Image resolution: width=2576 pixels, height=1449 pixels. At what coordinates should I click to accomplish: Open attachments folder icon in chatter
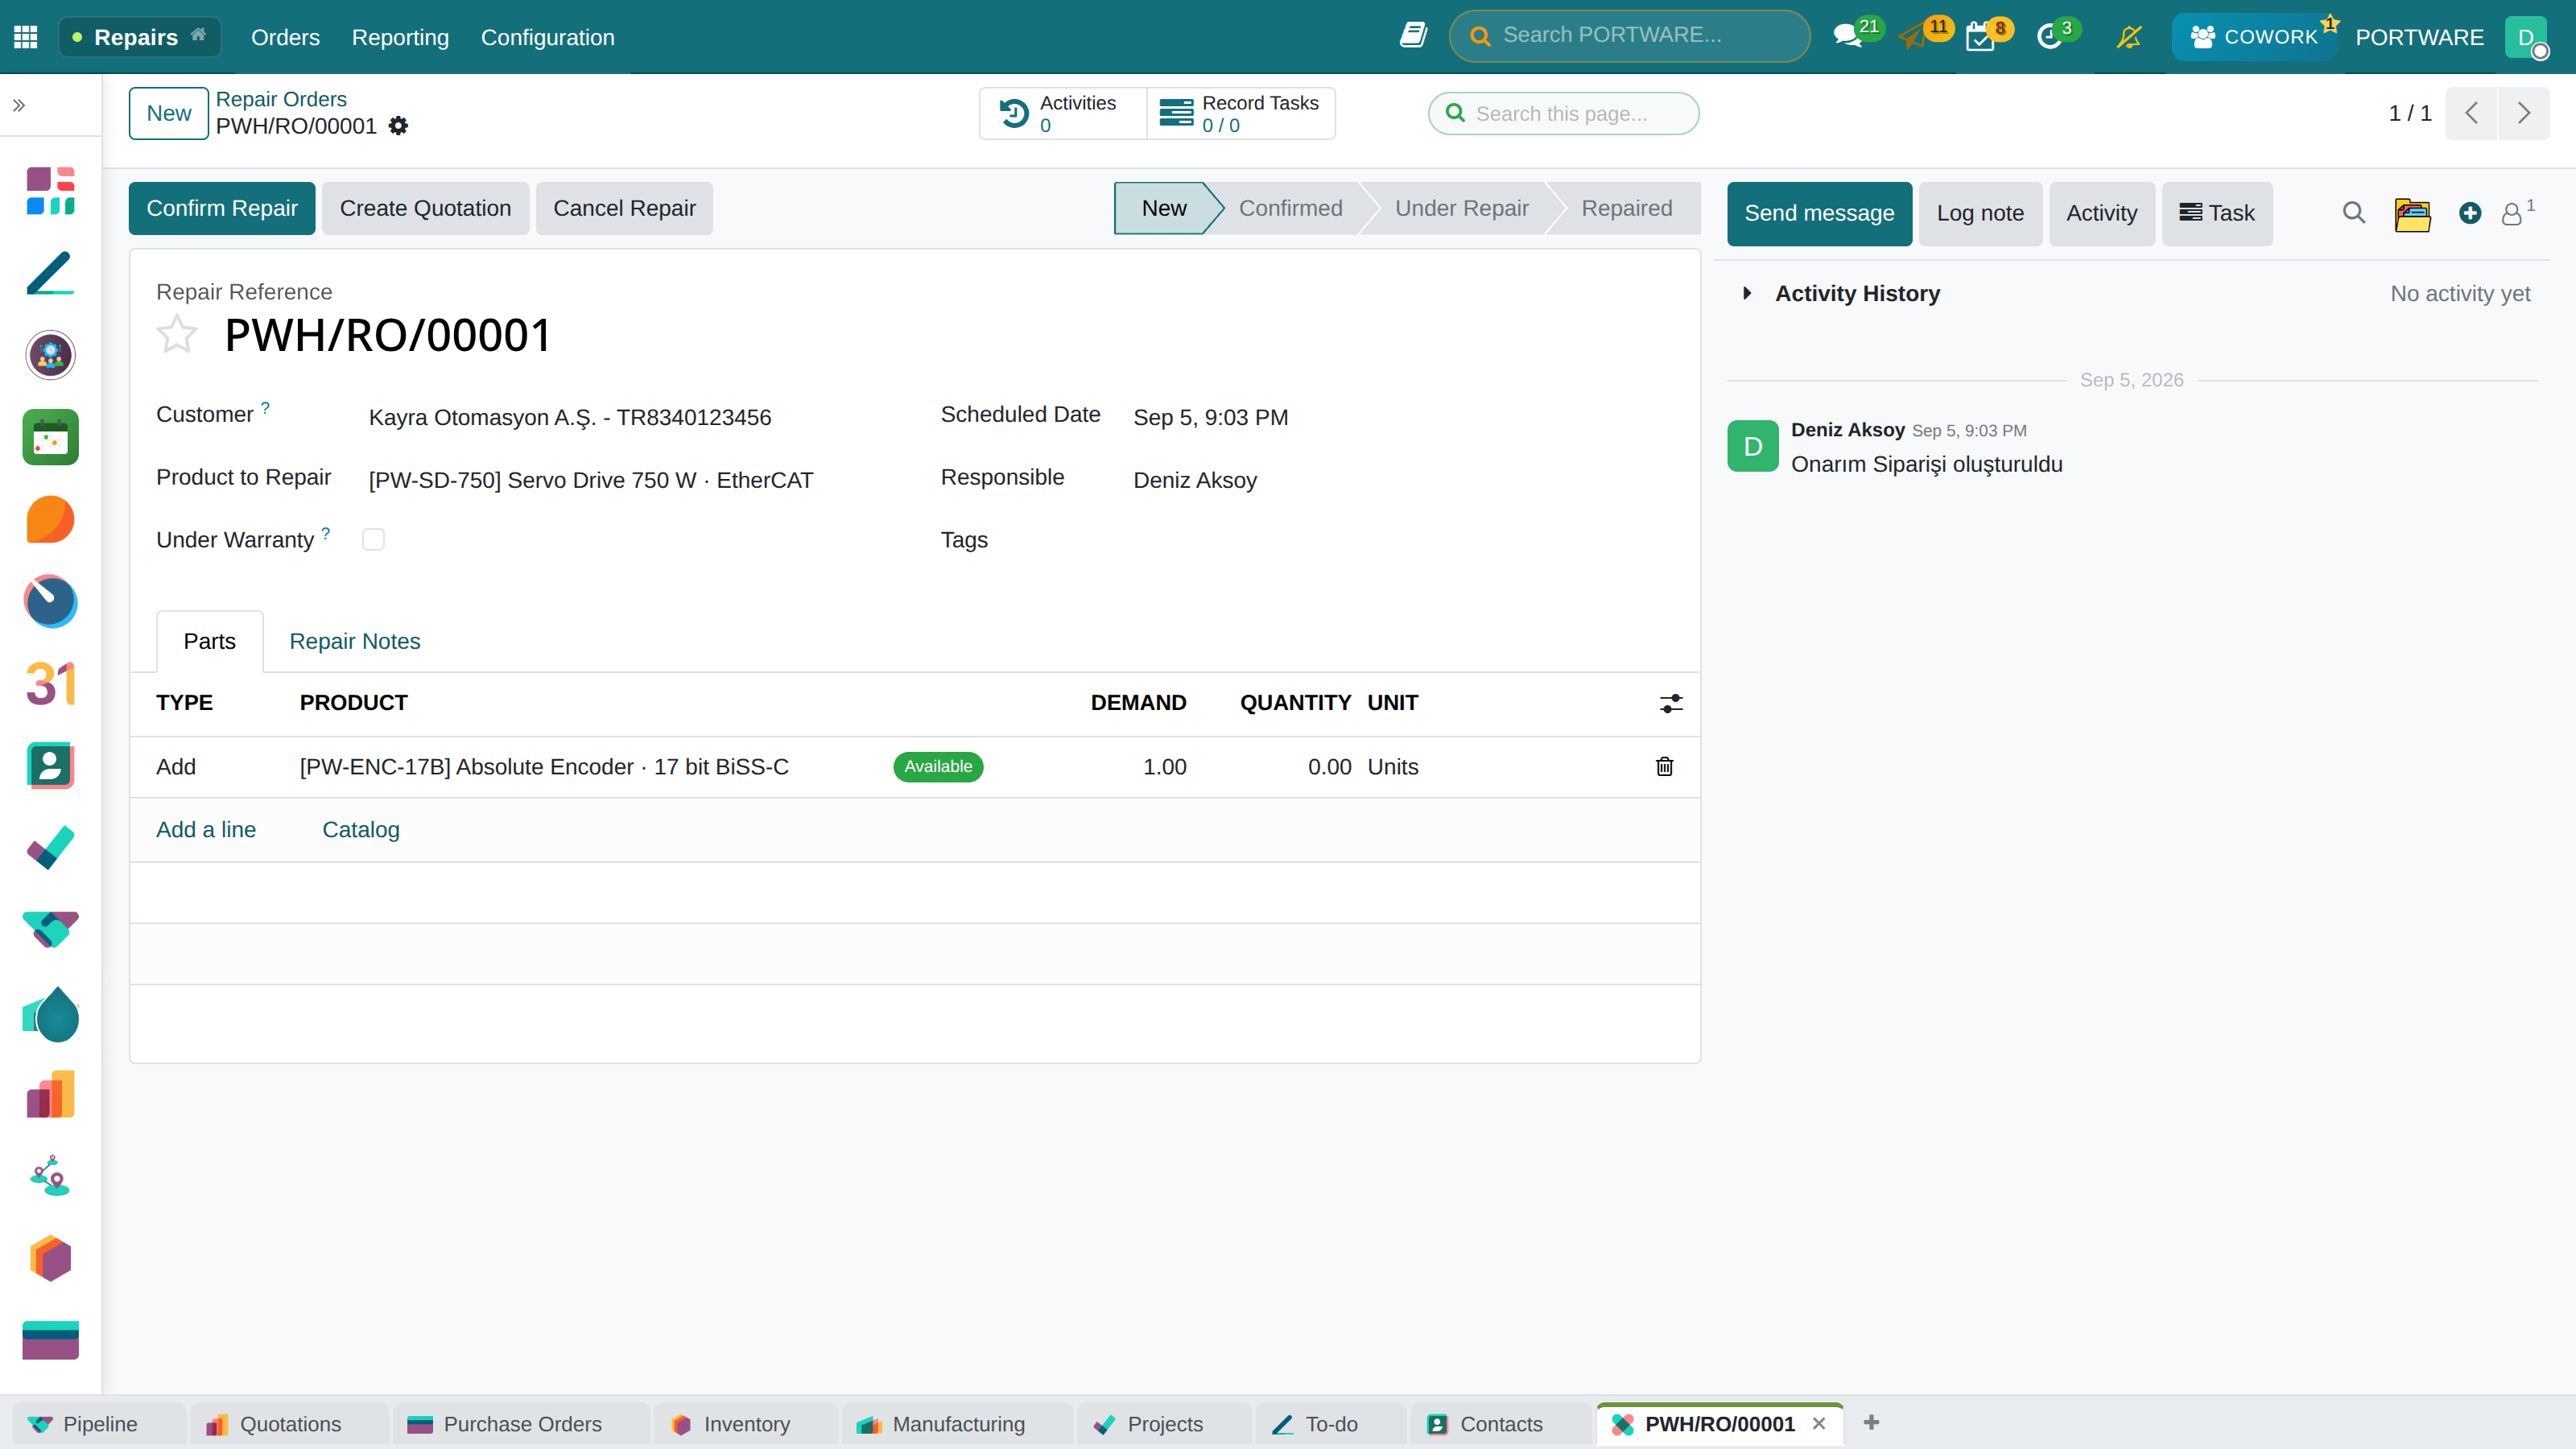2413,214
